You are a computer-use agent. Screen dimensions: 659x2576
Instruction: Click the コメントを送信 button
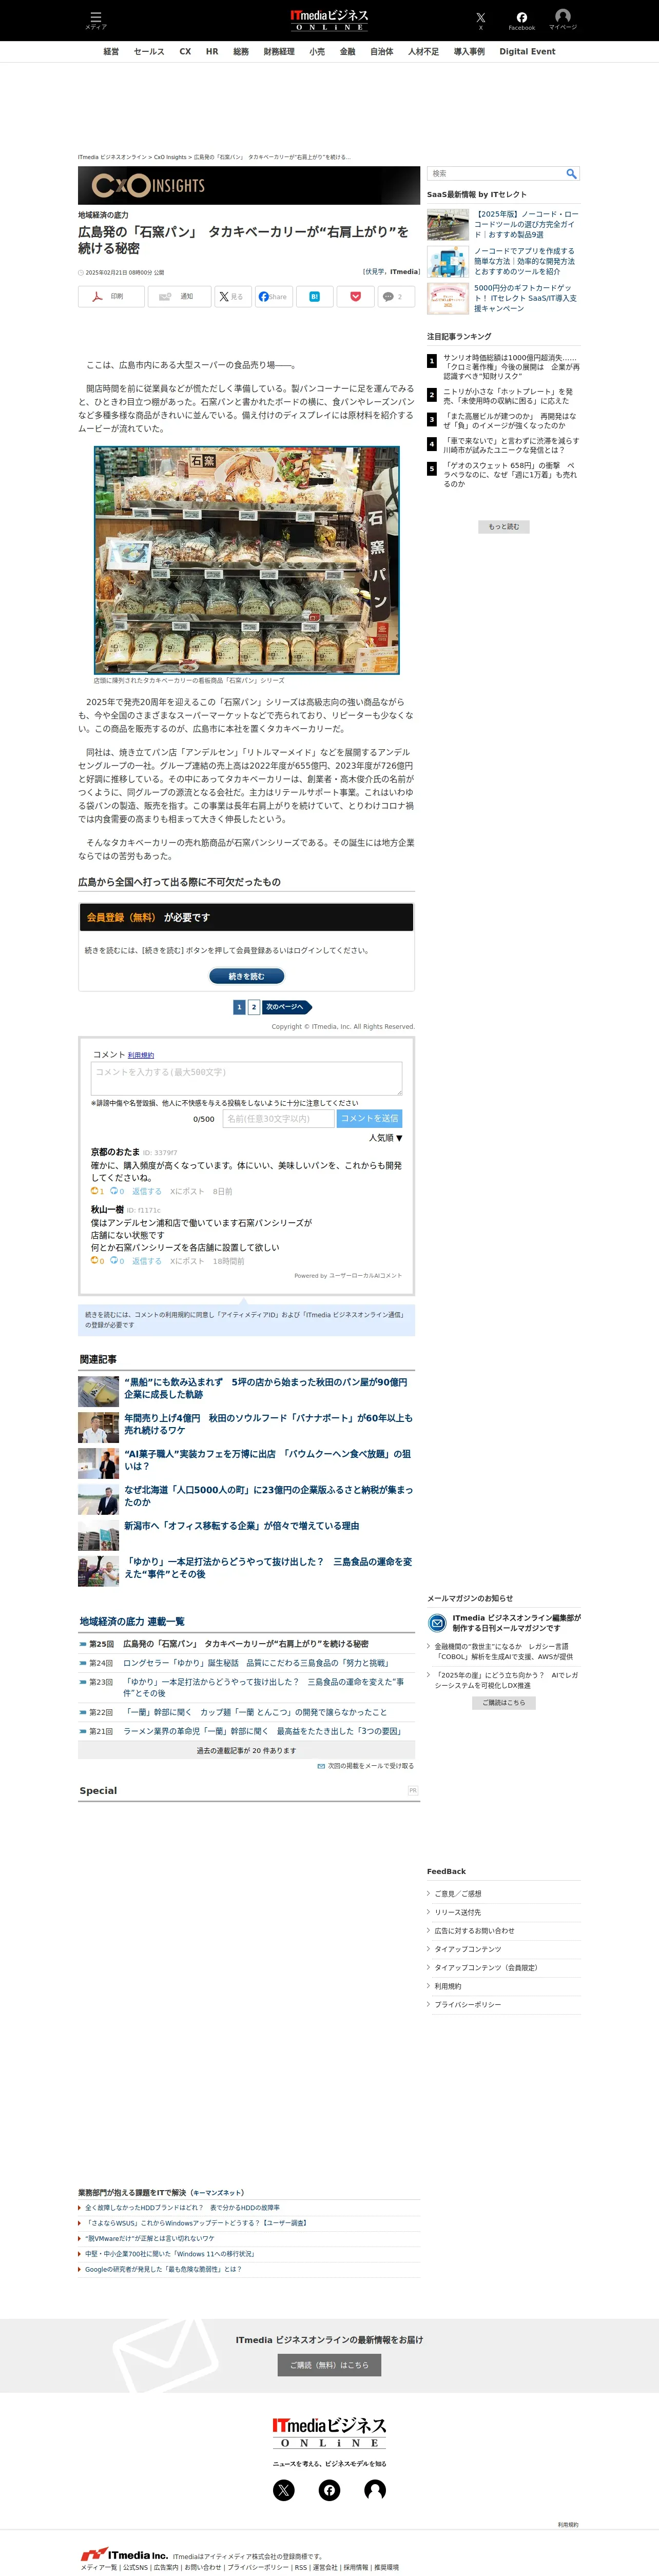pos(369,1118)
